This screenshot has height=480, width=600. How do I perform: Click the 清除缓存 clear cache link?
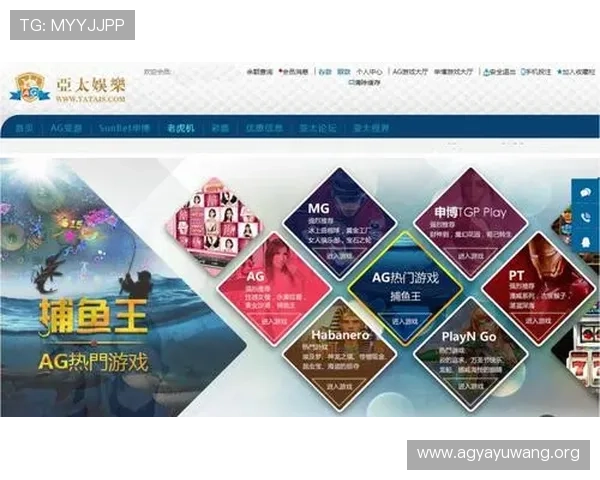364,82
